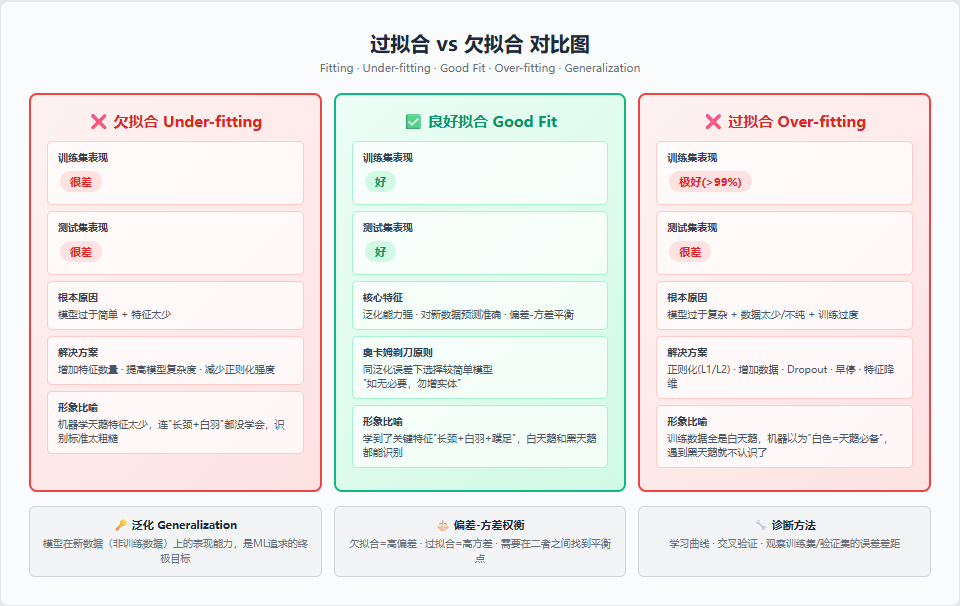
Task: Click 训练集表现 label in Good Fit column
Action: pos(388,158)
